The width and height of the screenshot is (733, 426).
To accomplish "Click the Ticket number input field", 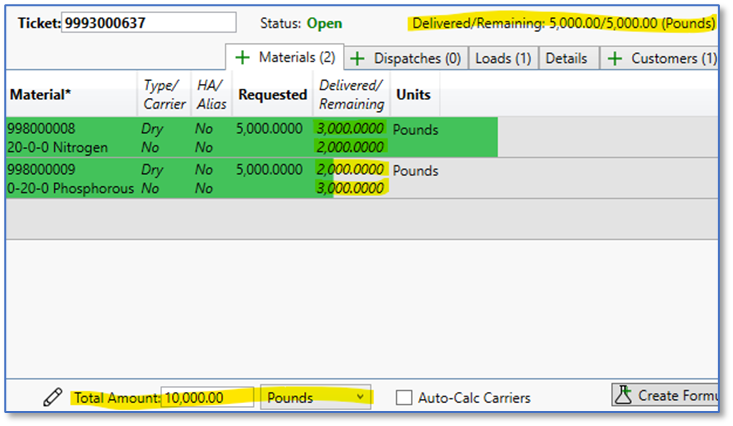I will (149, 22).
